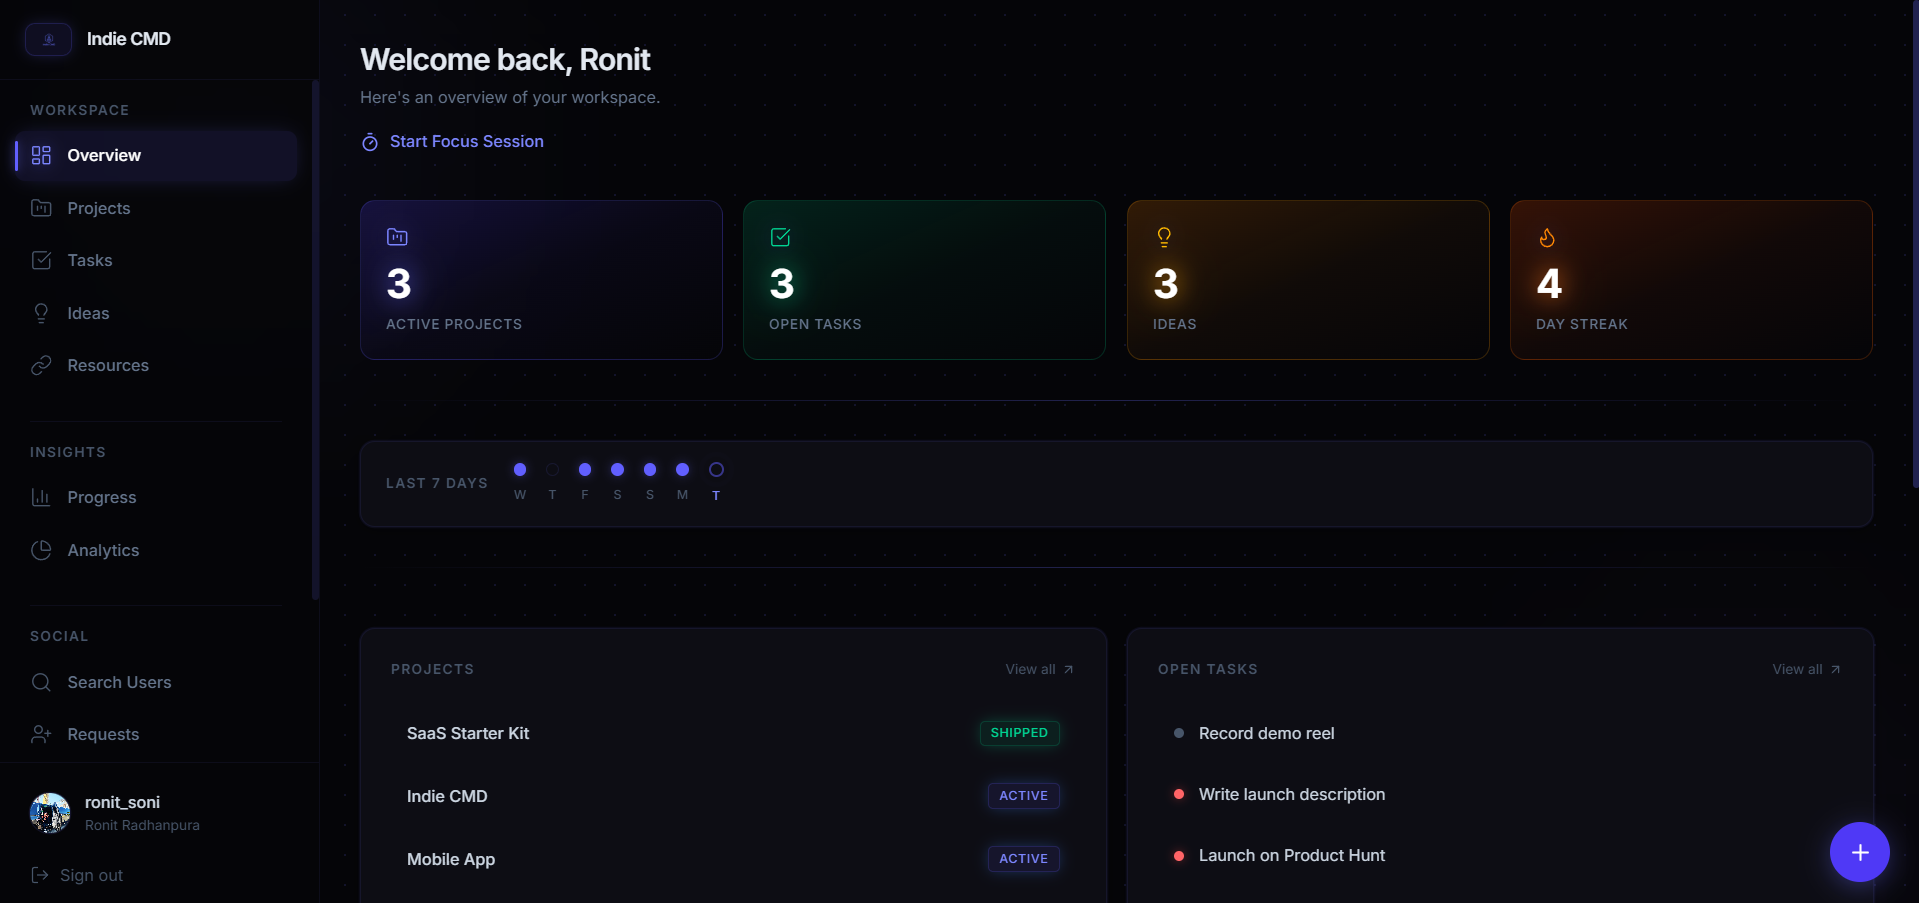Click the Indie CMD logo icon
This screenshot has width=1919, height=903.
coord(48,39)
